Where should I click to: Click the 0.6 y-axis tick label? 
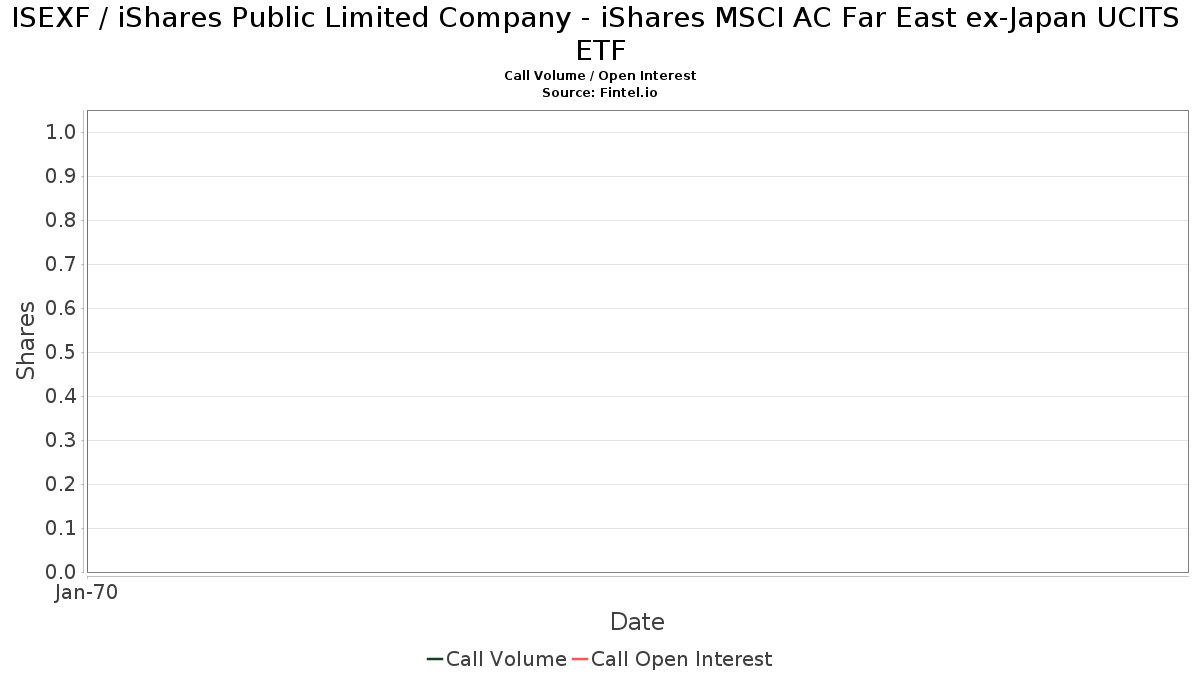(x=61, y=309)
